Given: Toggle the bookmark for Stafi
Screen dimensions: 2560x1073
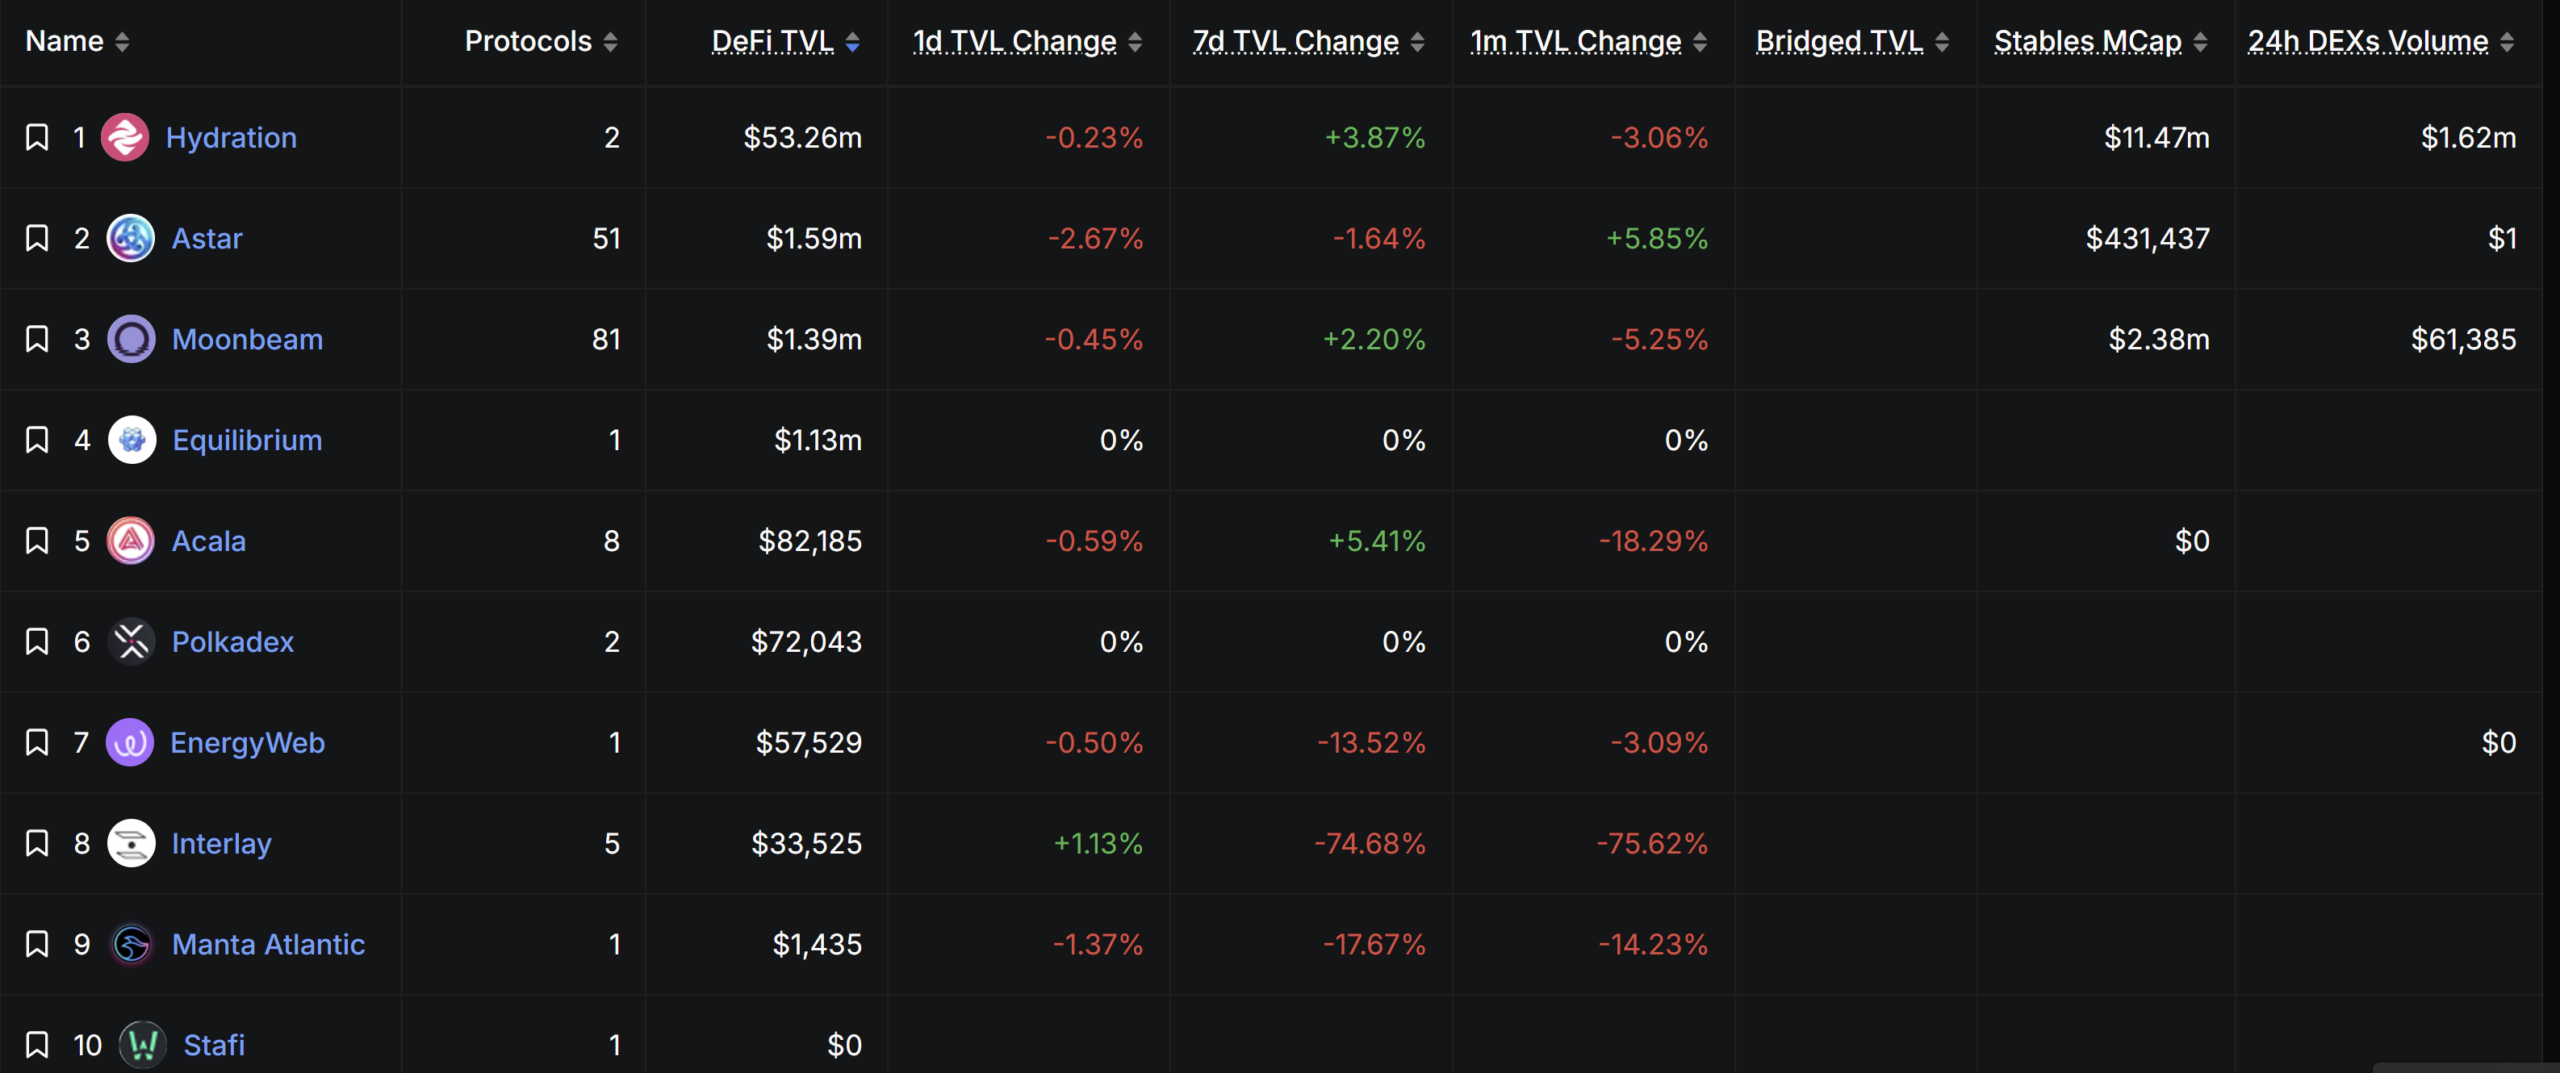Looking at the screenshot, I should pos(37,1045).
